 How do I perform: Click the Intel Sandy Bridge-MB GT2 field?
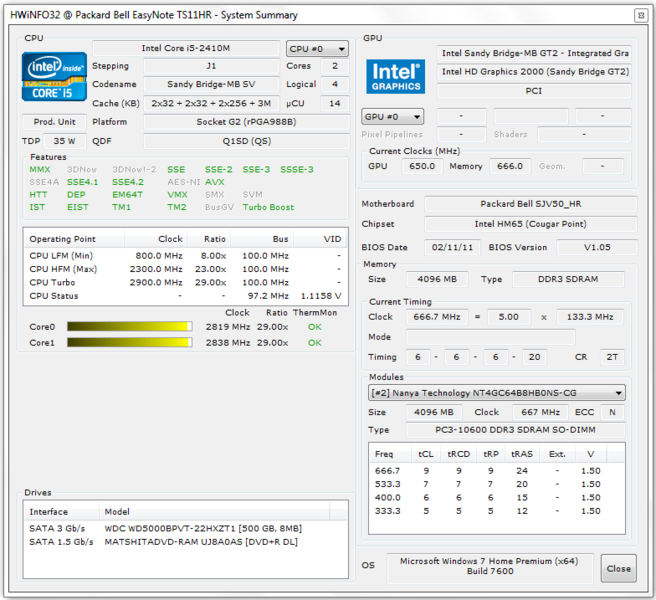534,53
